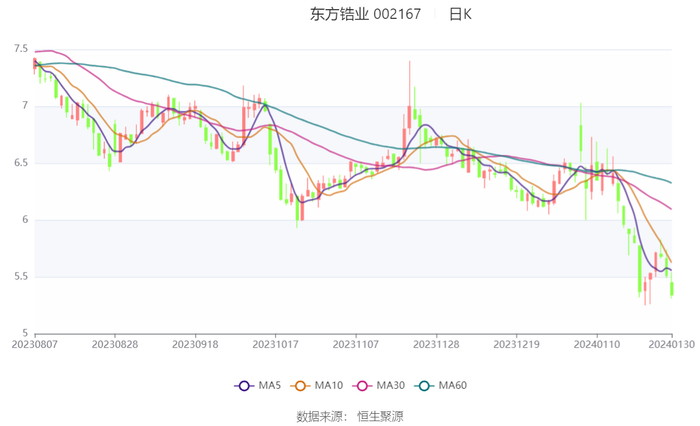Toggle MA30 legend label text
The height and width of the screenshot is (426, 700).
(x=388, y=386)
